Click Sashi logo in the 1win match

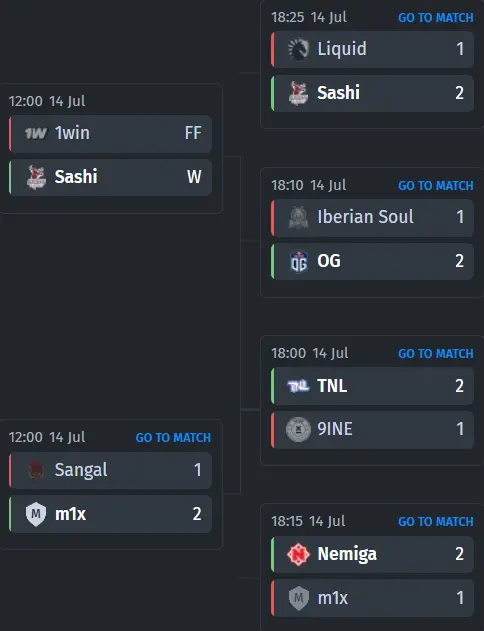[x=36, y=177]
